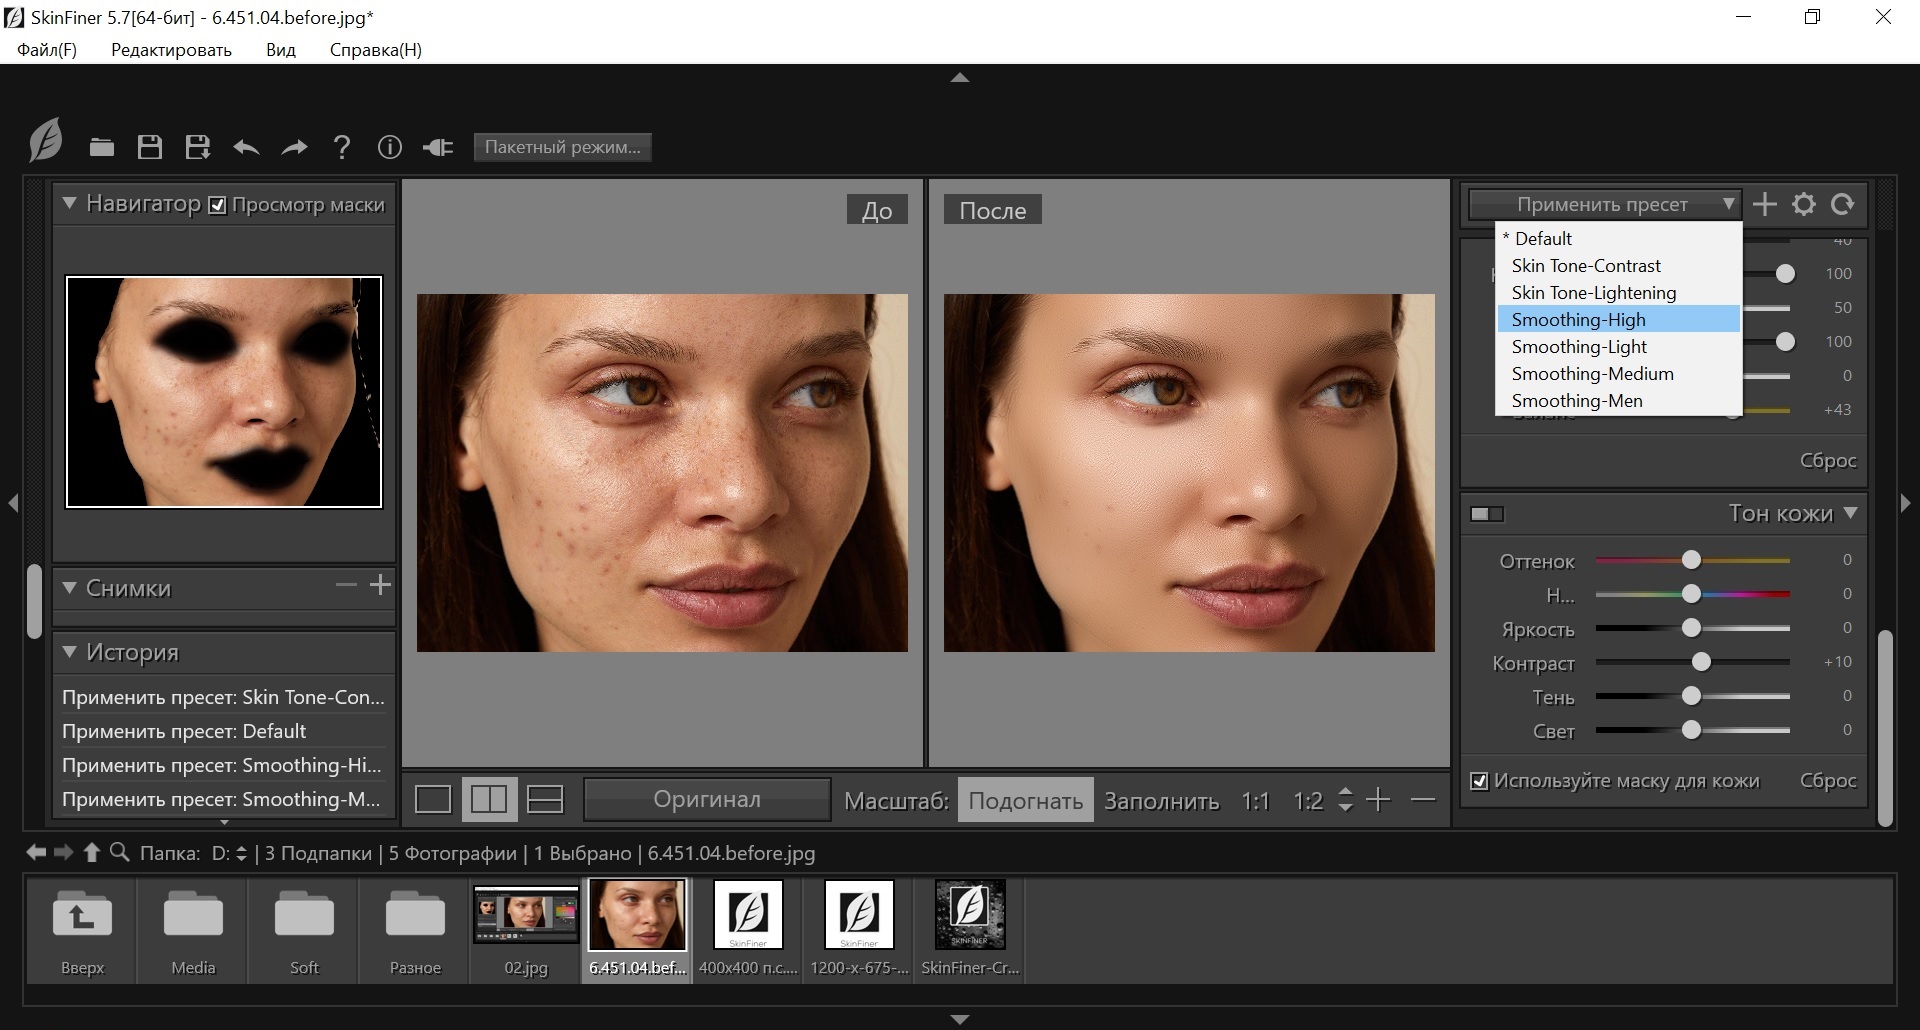1920x1030 pixels.
Task: Toggle the Тон кожи panel switch
Action: pyautogui.click(x=1487, y=514)
